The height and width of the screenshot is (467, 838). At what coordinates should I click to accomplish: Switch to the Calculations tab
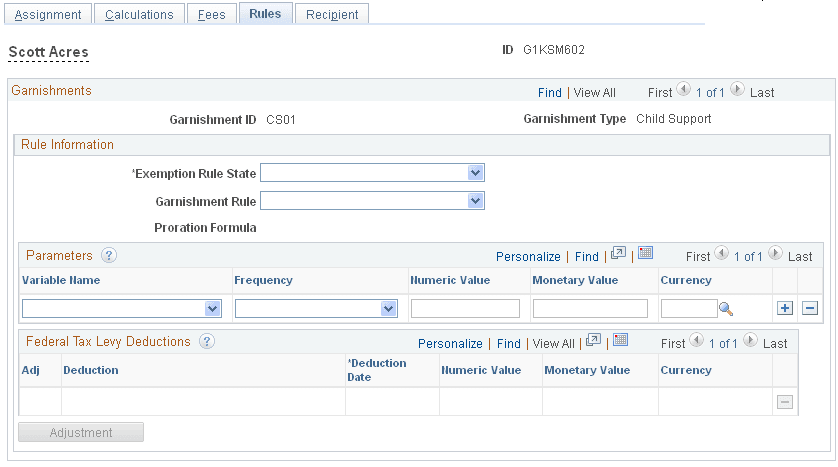[139, 14]
